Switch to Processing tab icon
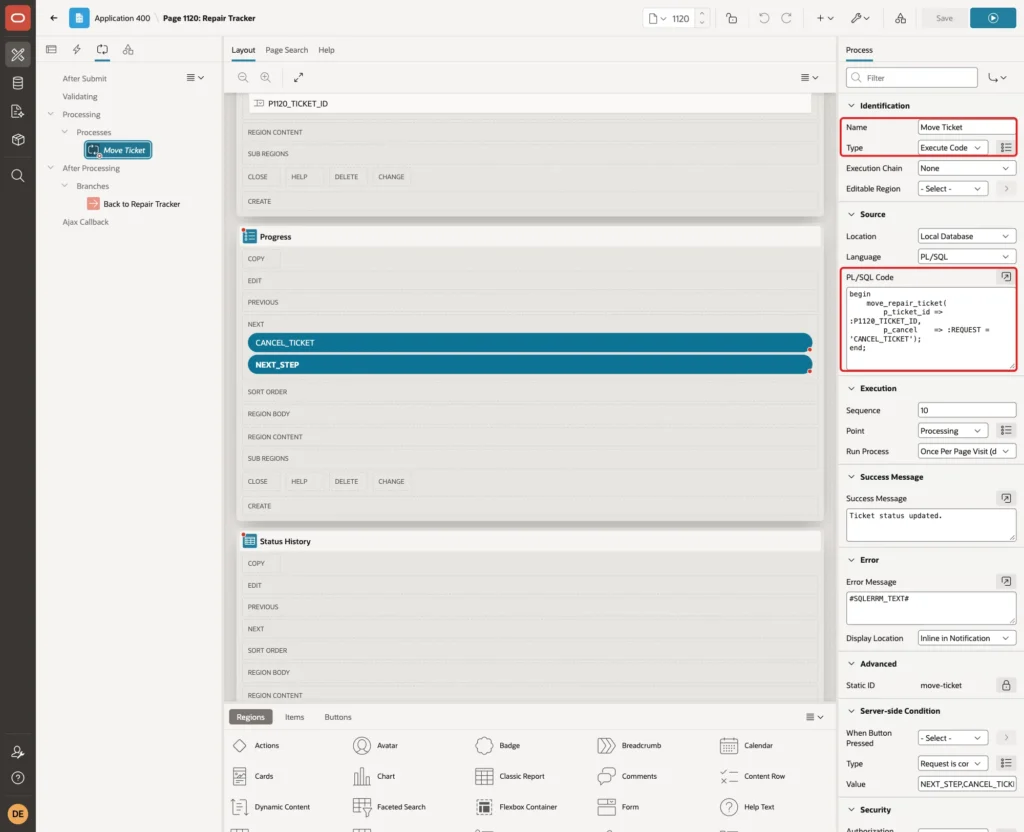The image size is (1024, 832). click(102, 50)
